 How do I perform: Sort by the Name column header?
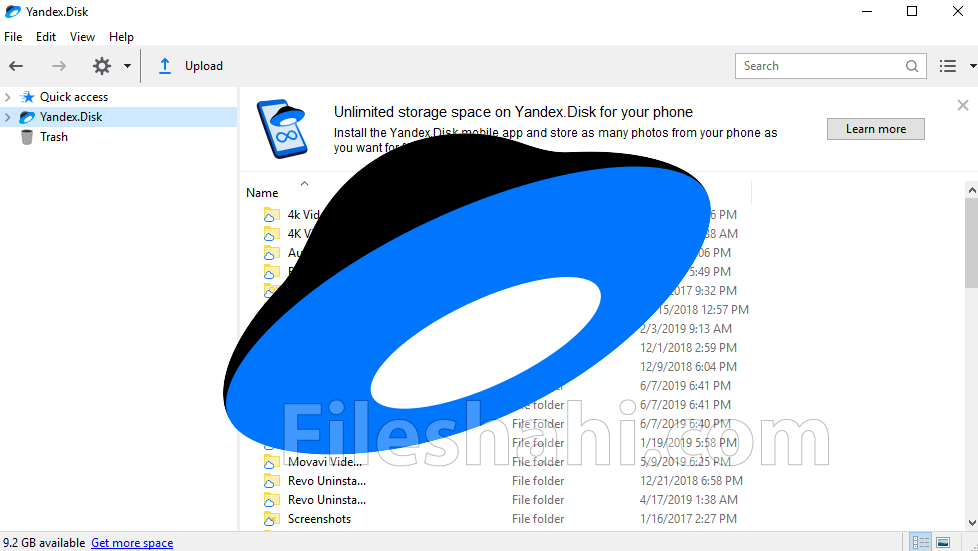coord(262,193)
